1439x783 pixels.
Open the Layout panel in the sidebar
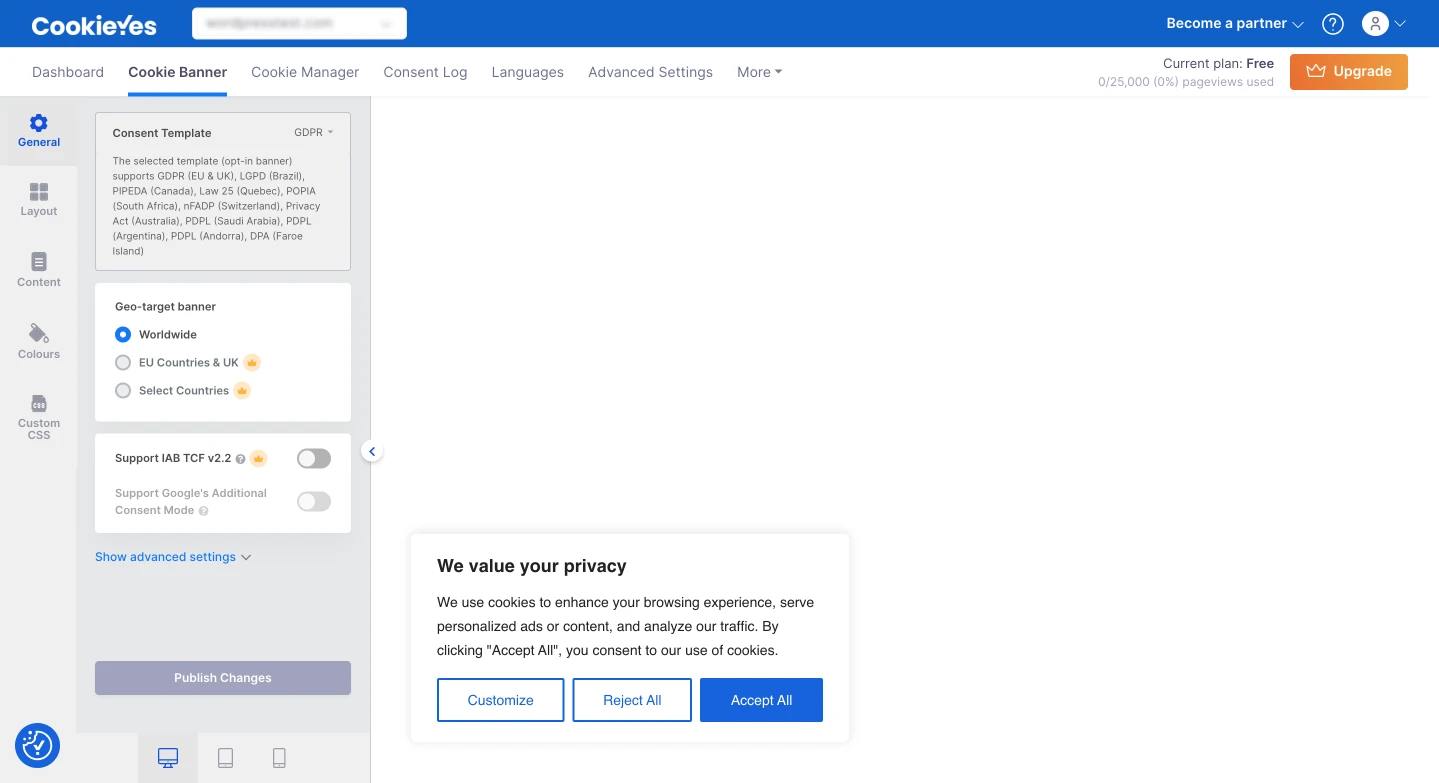coord(38,200)
